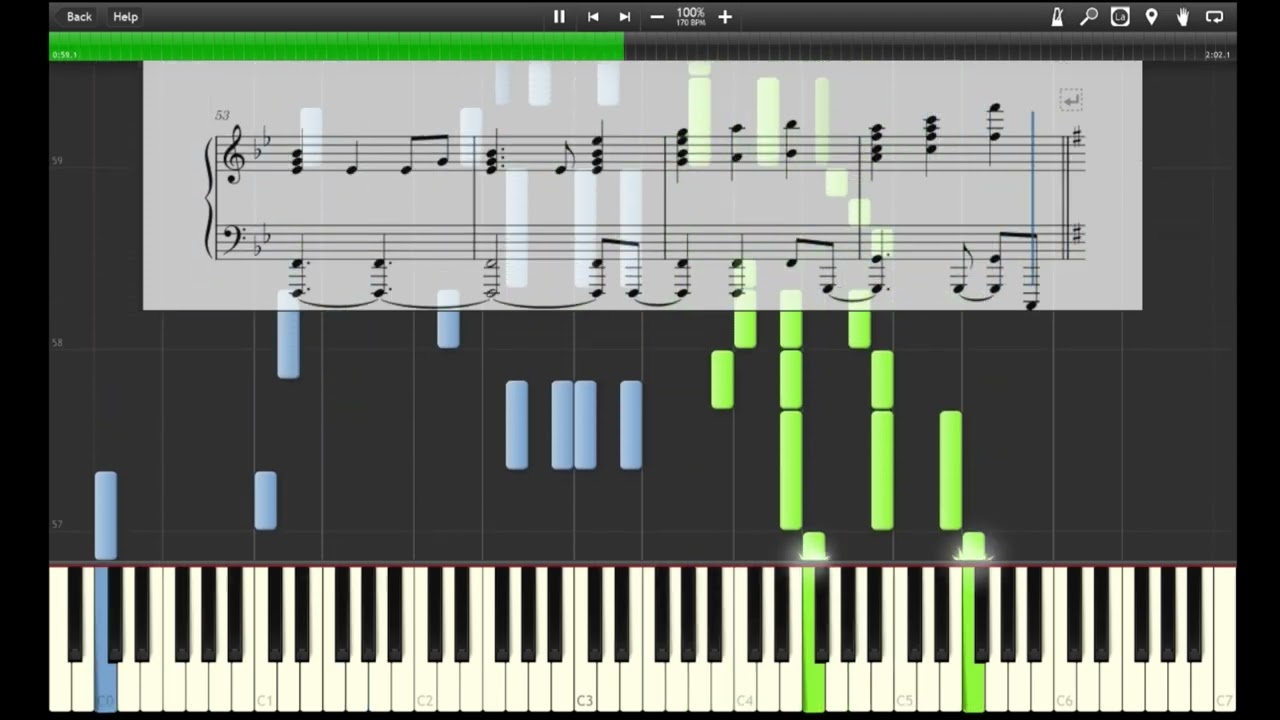Image resolution: width=1280 pixels, height=720 pixels.
Task: Click the 0:59.1 elapsed time label
Action: [64, 55]
